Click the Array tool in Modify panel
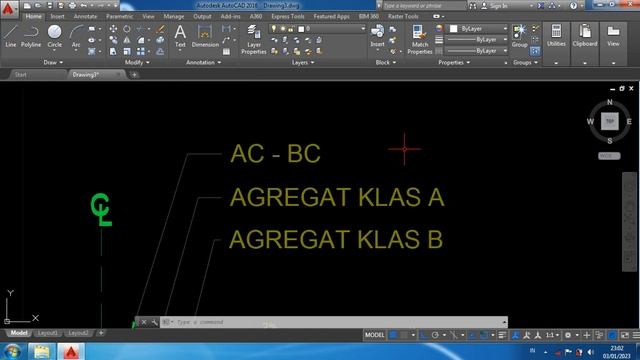The height and width of the screenshot is (360, 640). pos(141,51)
